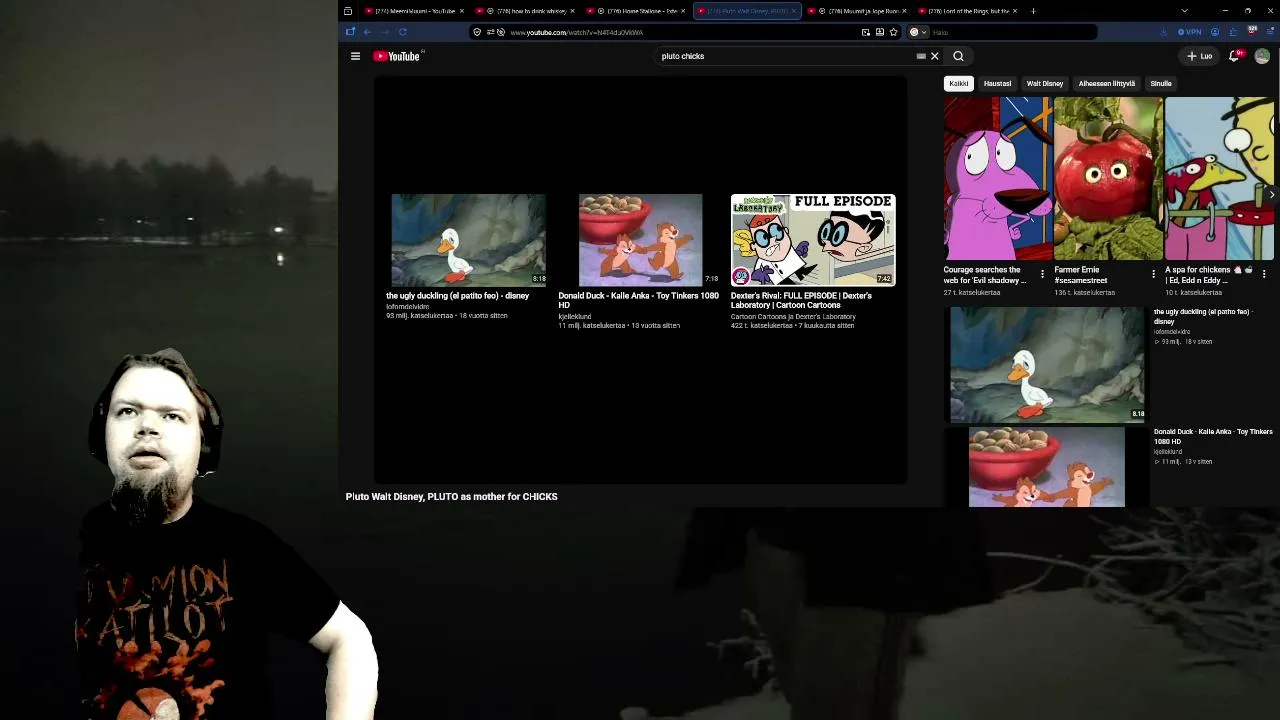
Task: Open the tab list dropdown arrow
Action: tap(1184, 11)
